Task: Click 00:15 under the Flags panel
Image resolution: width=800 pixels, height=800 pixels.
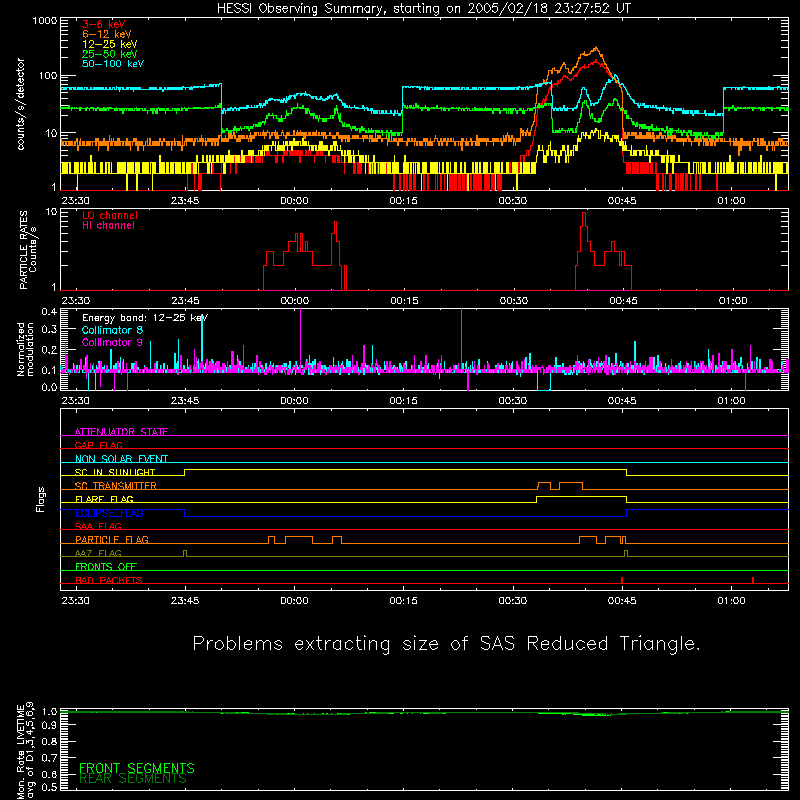Action: (404, 601)
